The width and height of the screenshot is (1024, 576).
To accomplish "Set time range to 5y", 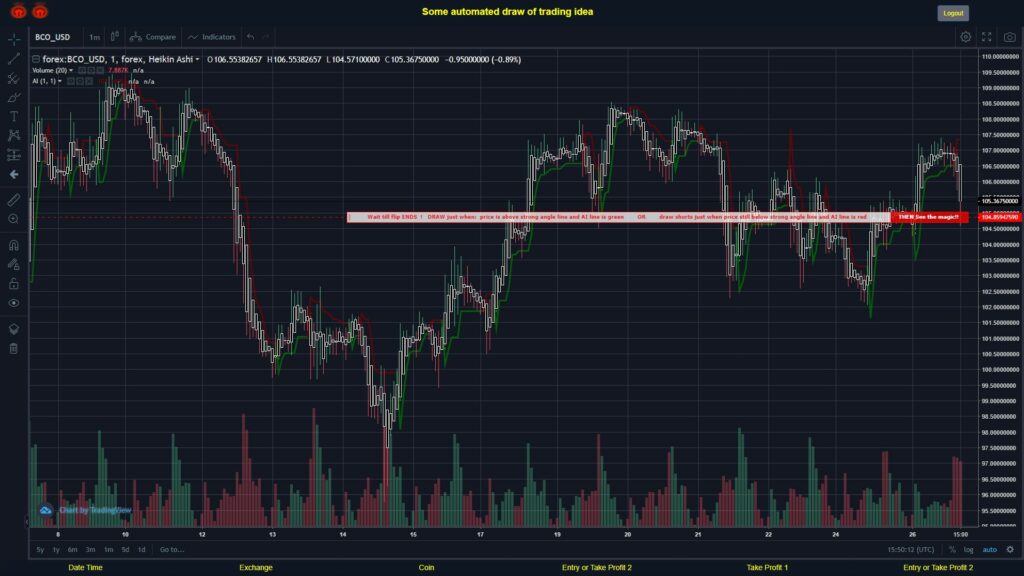I will [x=40, y=550].
